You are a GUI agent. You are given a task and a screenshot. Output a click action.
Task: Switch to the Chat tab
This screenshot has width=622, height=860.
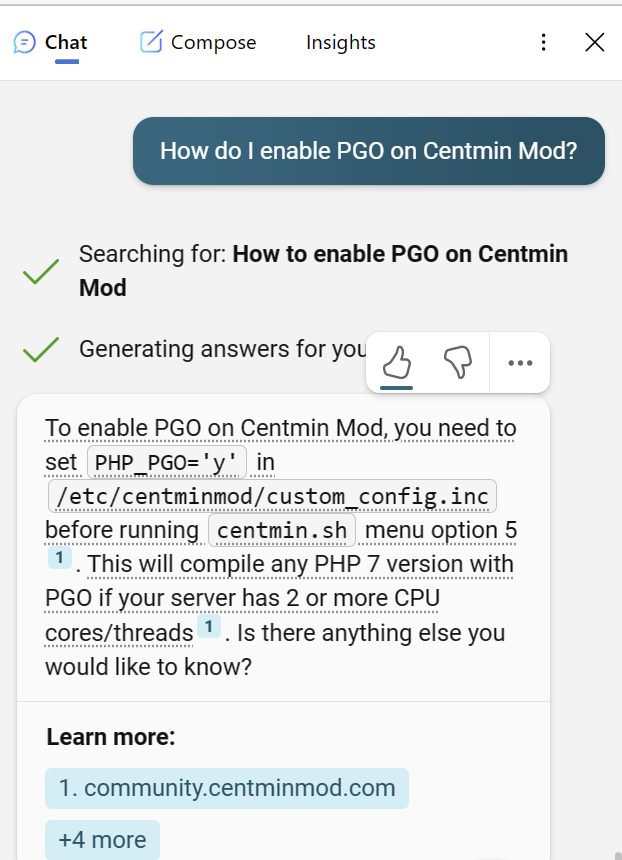[x=50, y=42]
